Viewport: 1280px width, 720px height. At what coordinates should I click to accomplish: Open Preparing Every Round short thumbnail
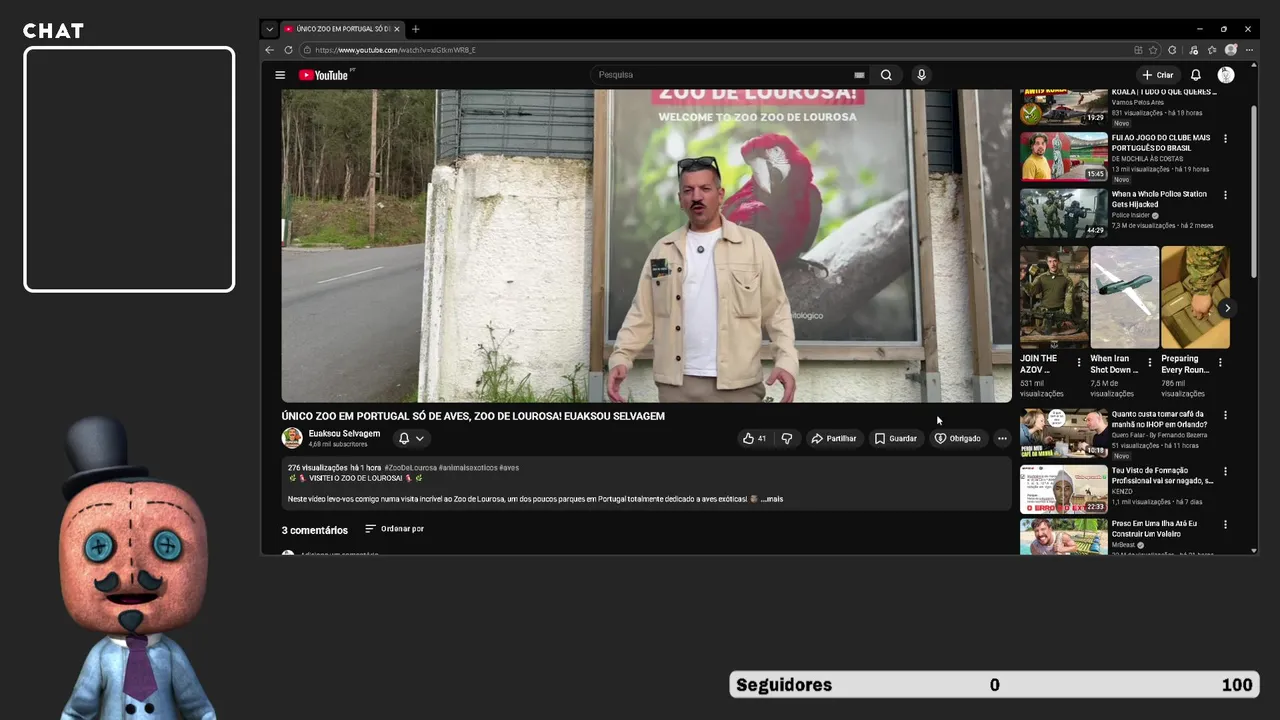coord(1195,297)
